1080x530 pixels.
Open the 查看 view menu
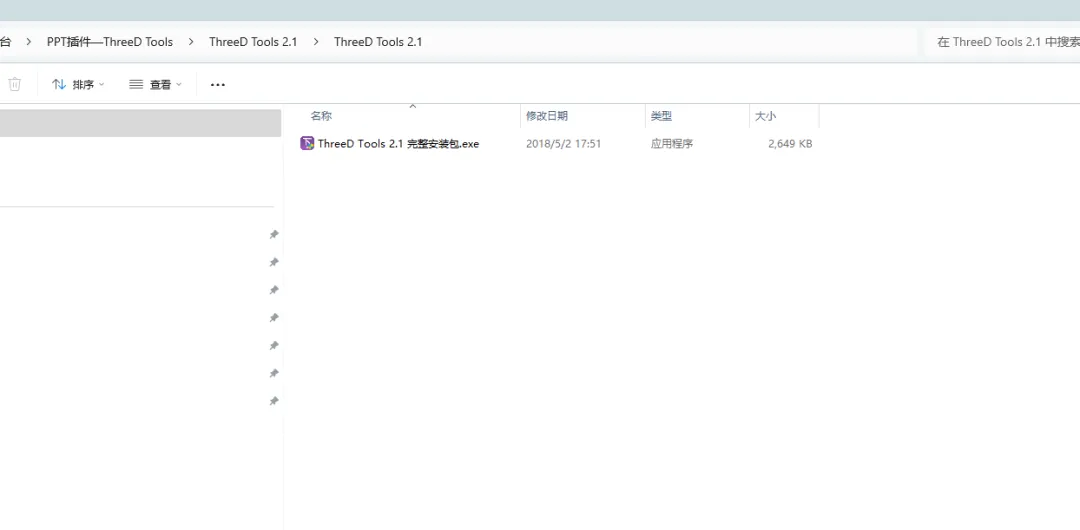coord(156,84)
